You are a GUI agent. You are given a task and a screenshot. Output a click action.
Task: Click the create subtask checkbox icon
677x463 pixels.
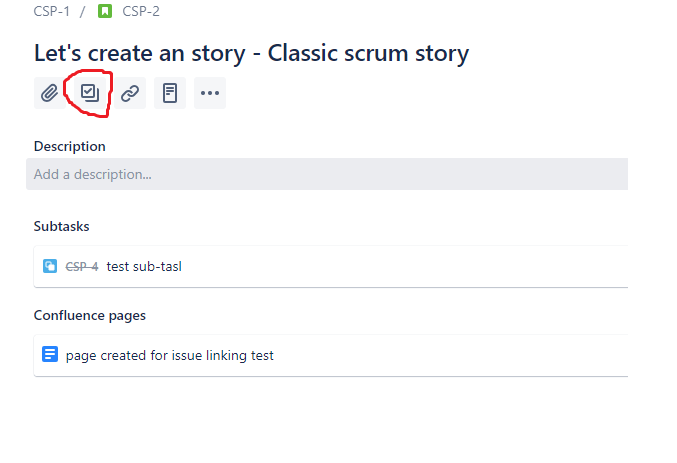90,93
